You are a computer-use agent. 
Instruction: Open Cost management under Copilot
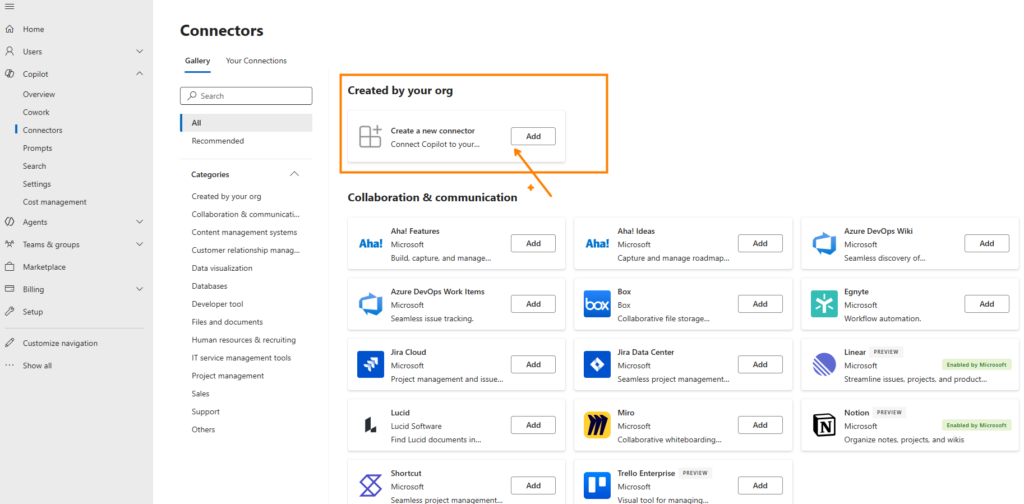[x=55, y=202]
